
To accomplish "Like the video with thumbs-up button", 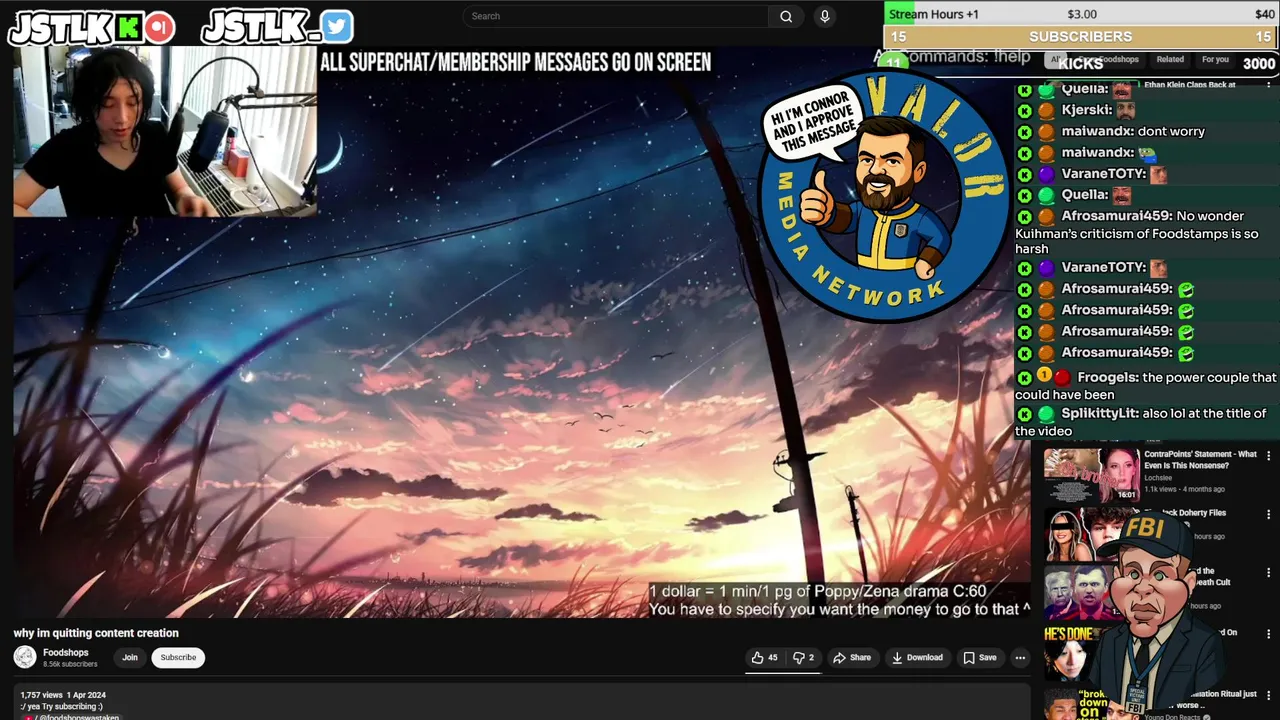I will point(765,658).
